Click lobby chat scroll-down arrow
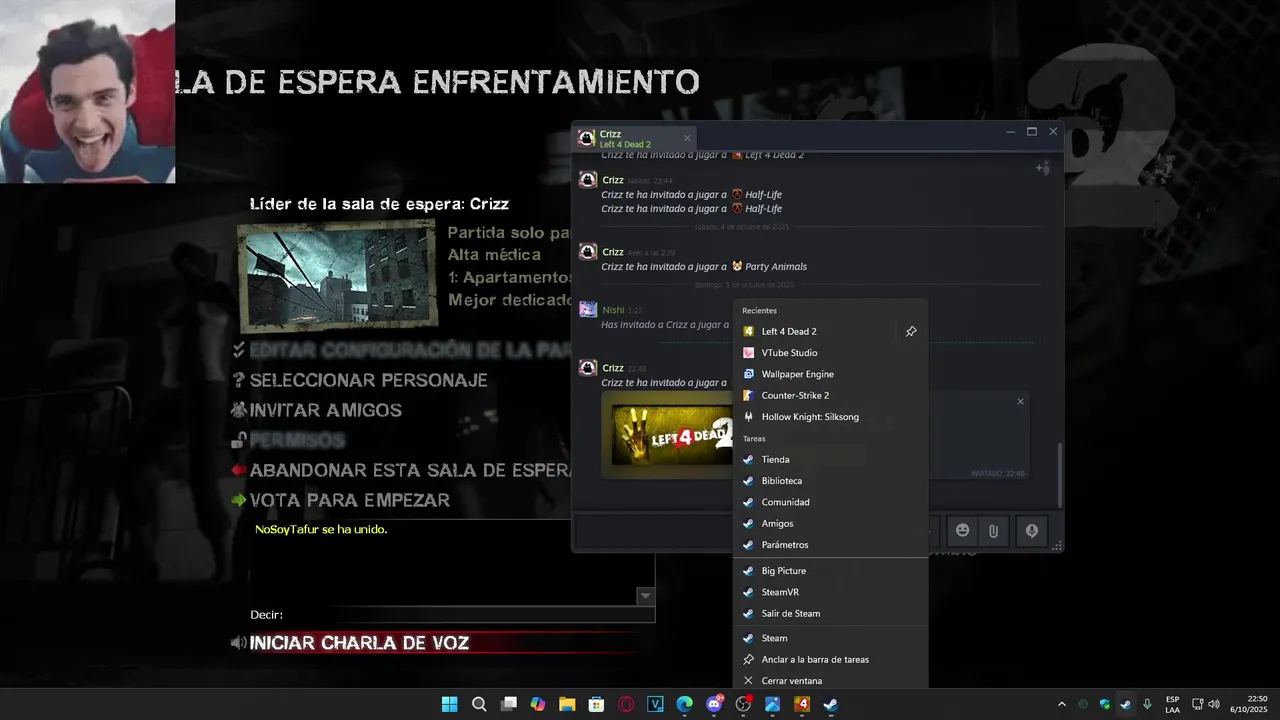This screenshot has width=1280, height=720. tap(645, 596)
